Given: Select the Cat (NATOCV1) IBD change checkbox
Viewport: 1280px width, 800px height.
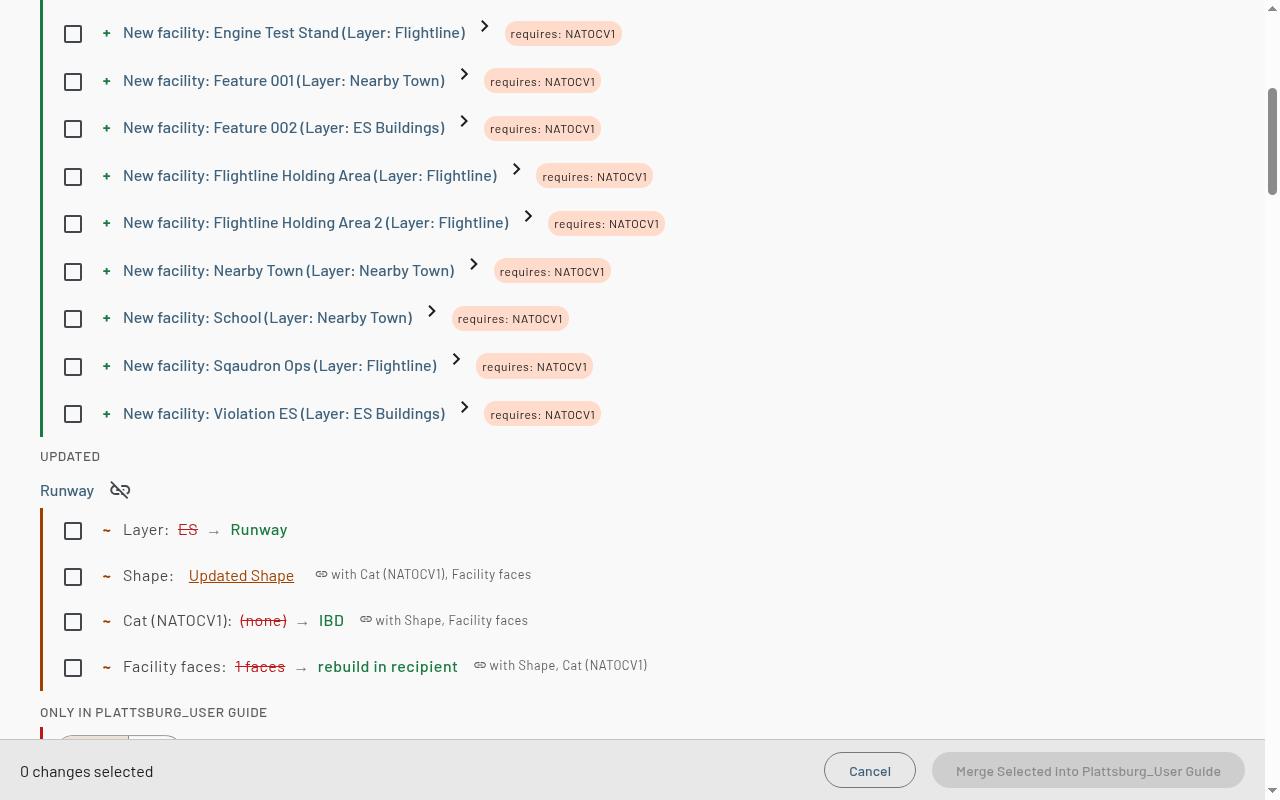Looking at the screenshot, I should coord(73,622).
